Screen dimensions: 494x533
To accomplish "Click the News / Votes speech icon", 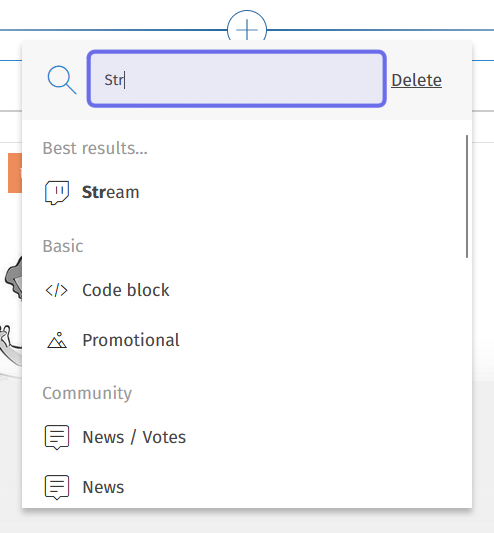I will point(57,437).
